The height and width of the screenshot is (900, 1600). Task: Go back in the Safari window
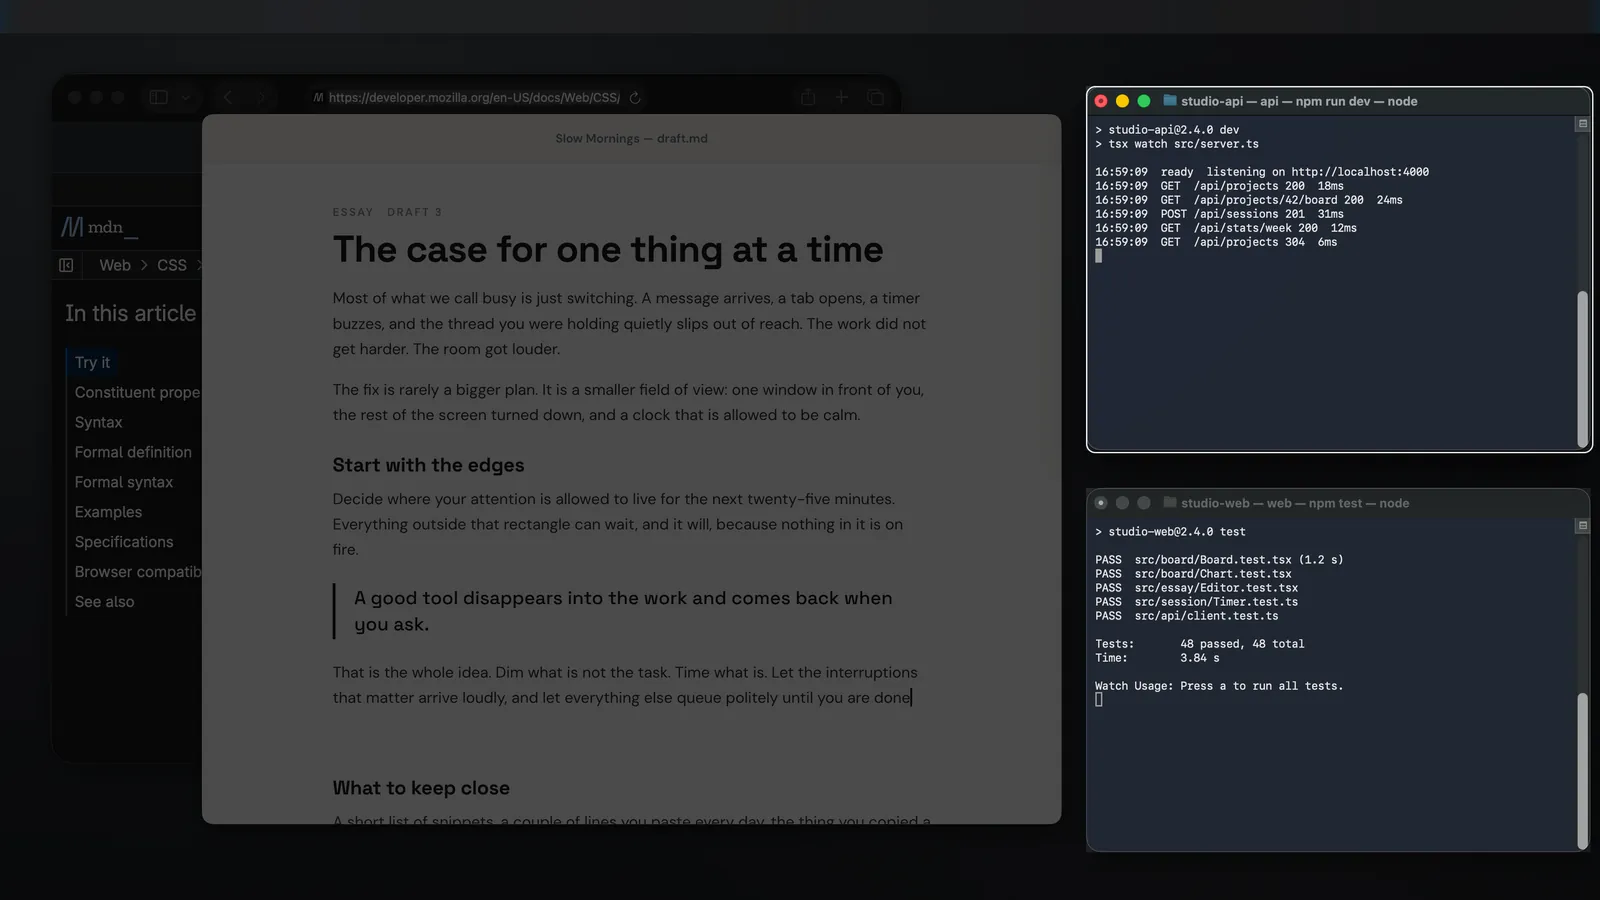point(228,97)
